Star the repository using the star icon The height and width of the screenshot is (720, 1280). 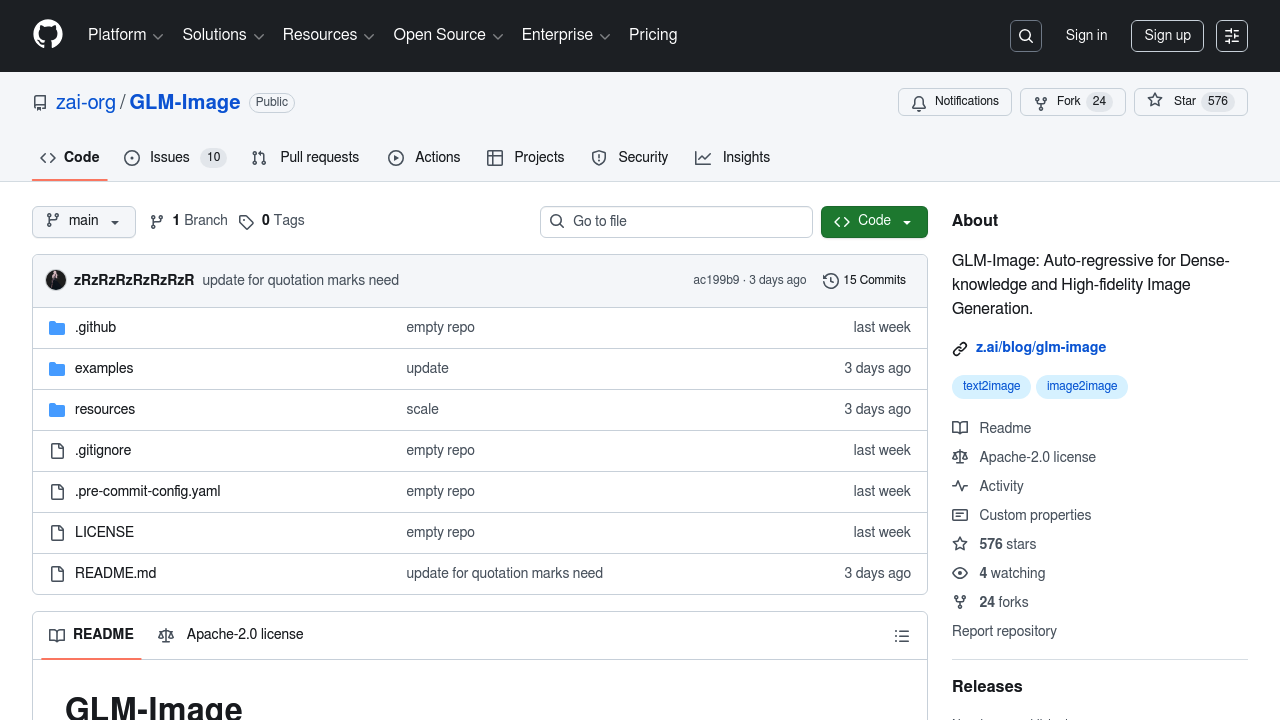click(x=1155, y=101)
